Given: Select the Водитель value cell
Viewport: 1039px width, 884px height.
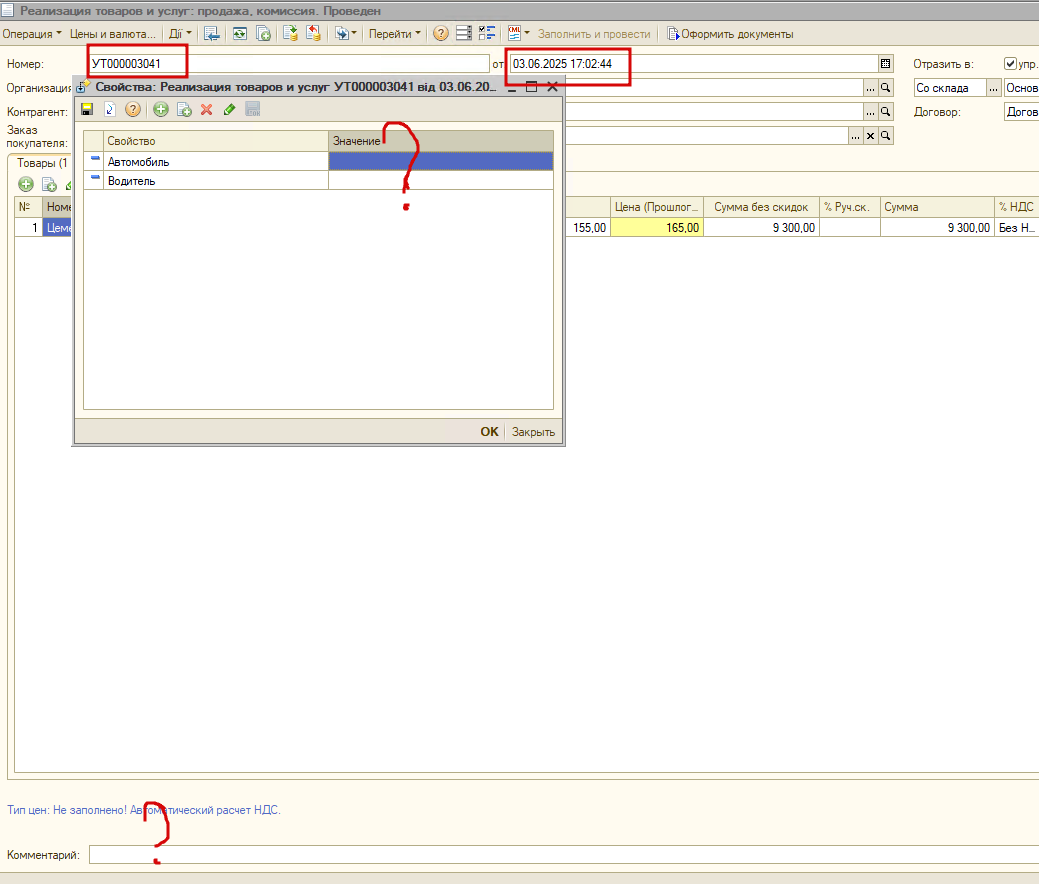Looking at the screenshot, I should pos(441,180).
